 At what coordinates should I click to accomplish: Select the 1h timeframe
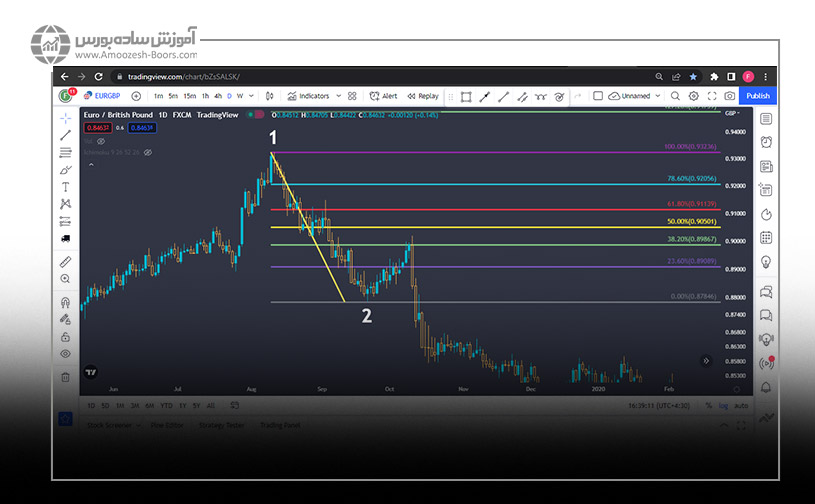pyautogui.click(x=205, y=96)
